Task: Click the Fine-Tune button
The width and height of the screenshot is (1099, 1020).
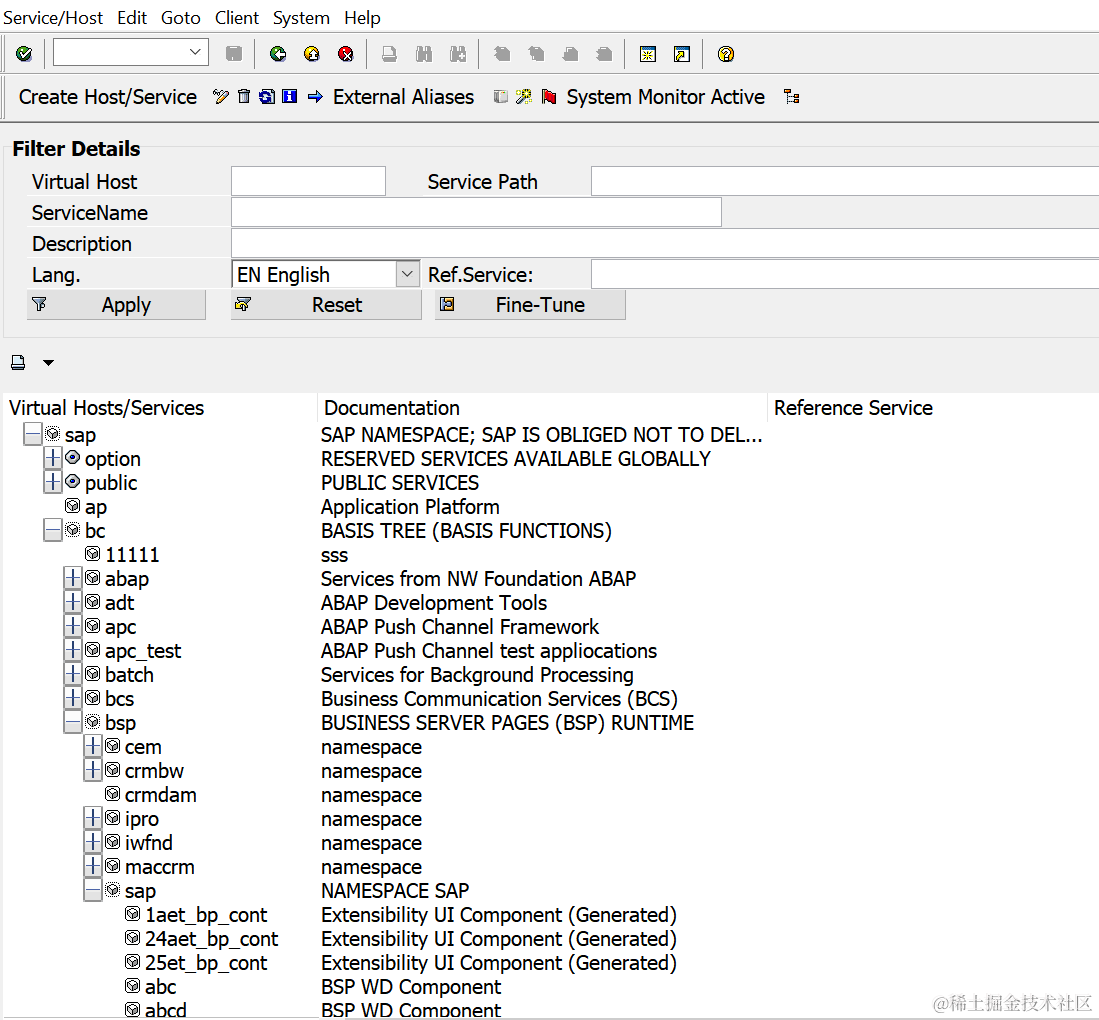Action: click(x=530, y=305)
